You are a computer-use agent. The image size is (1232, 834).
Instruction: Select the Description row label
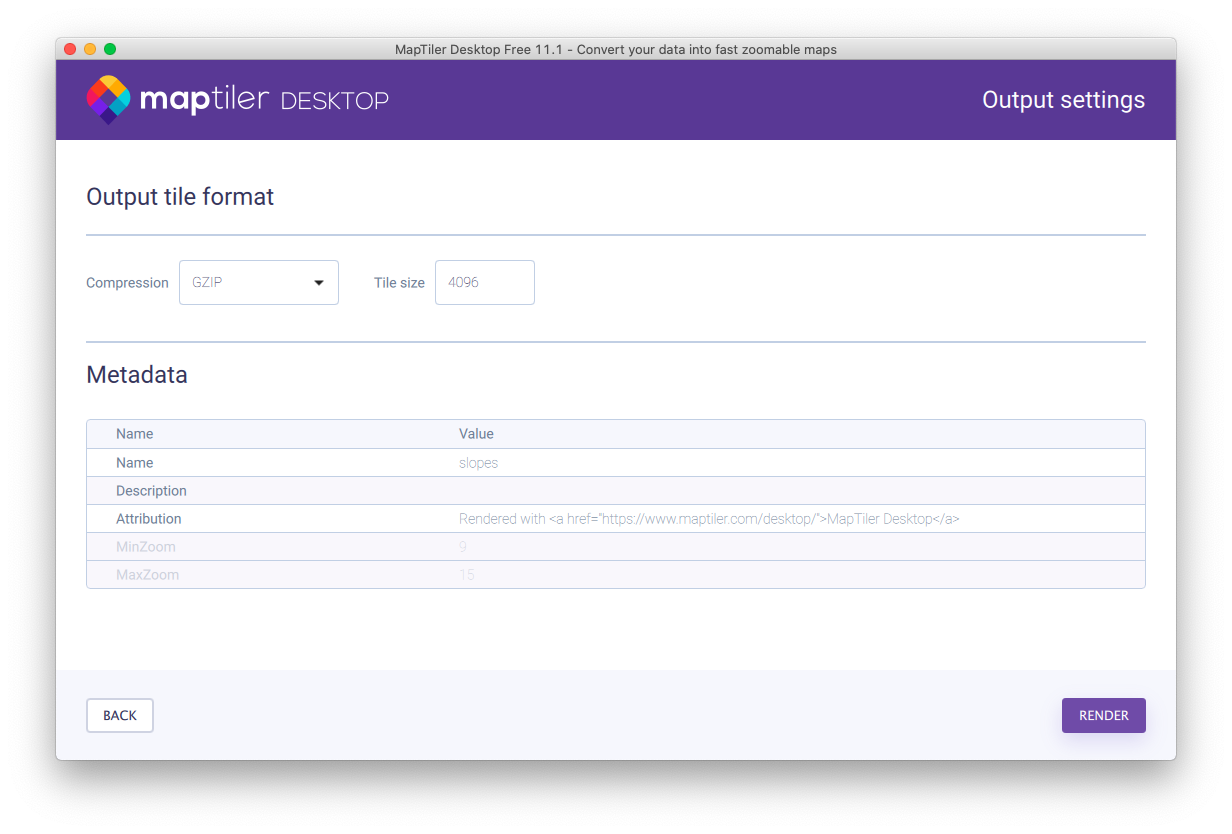[151, 491]
